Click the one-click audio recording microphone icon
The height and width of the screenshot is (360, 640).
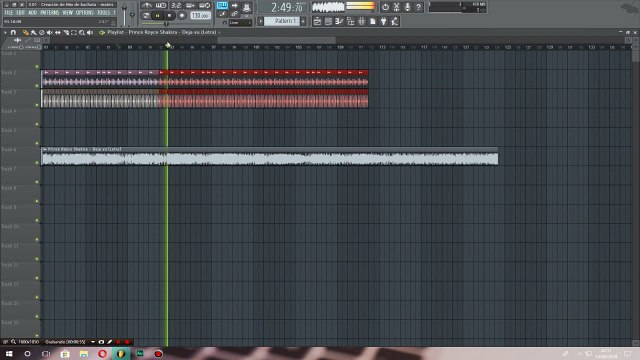(407, 7)
